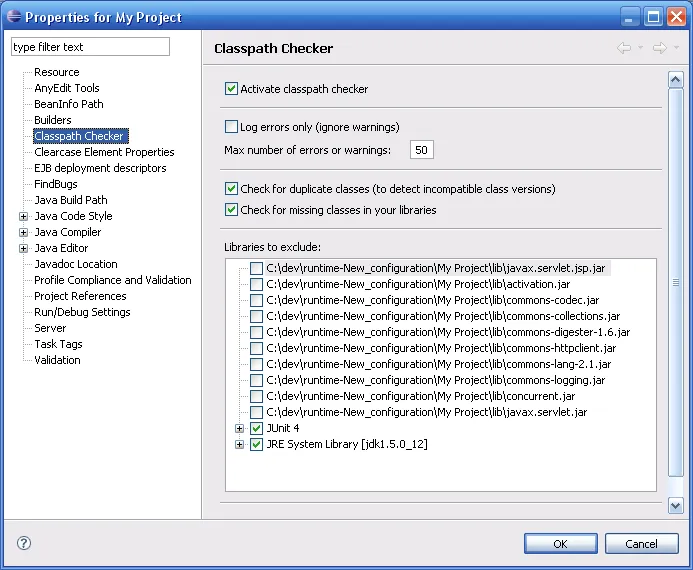Select the commons-logging.jar path row
The height and width of the screenshot is (570, 693).
coord(435,380)
